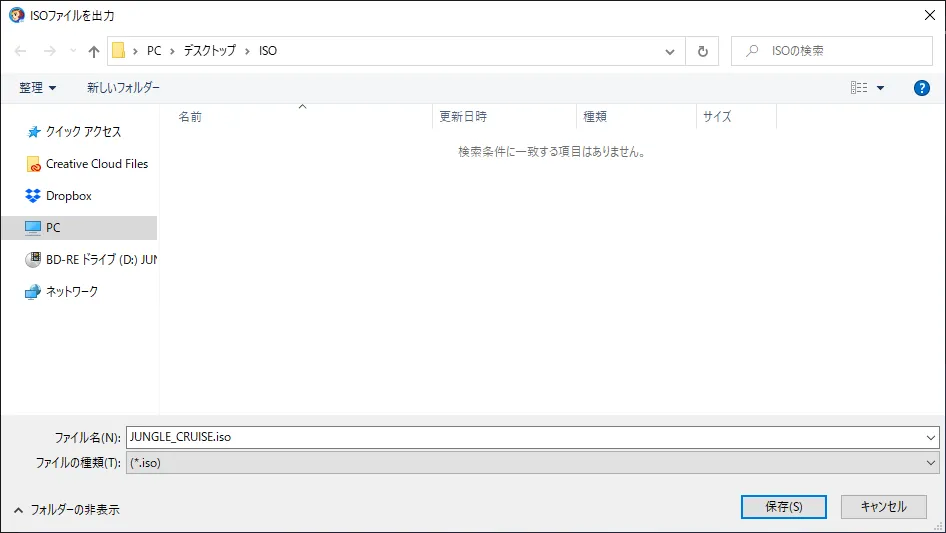Click the PC monitor icon in sidebar
The width and height of the screenshot is (946, 533).
point(33,228)
